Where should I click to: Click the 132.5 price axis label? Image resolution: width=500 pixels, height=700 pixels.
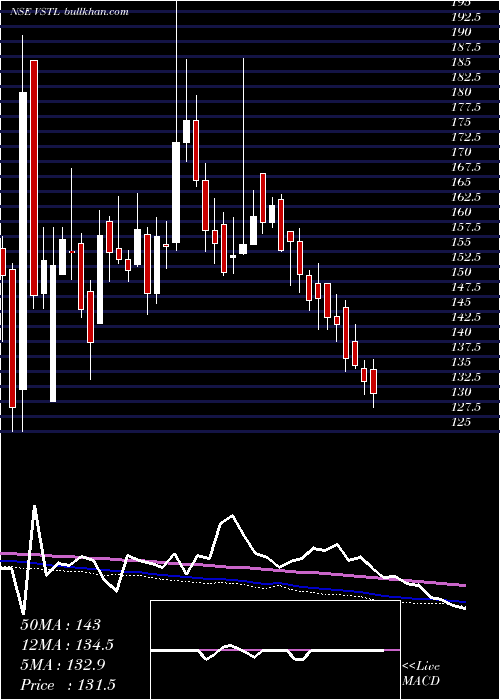click(x=466, y=377)
